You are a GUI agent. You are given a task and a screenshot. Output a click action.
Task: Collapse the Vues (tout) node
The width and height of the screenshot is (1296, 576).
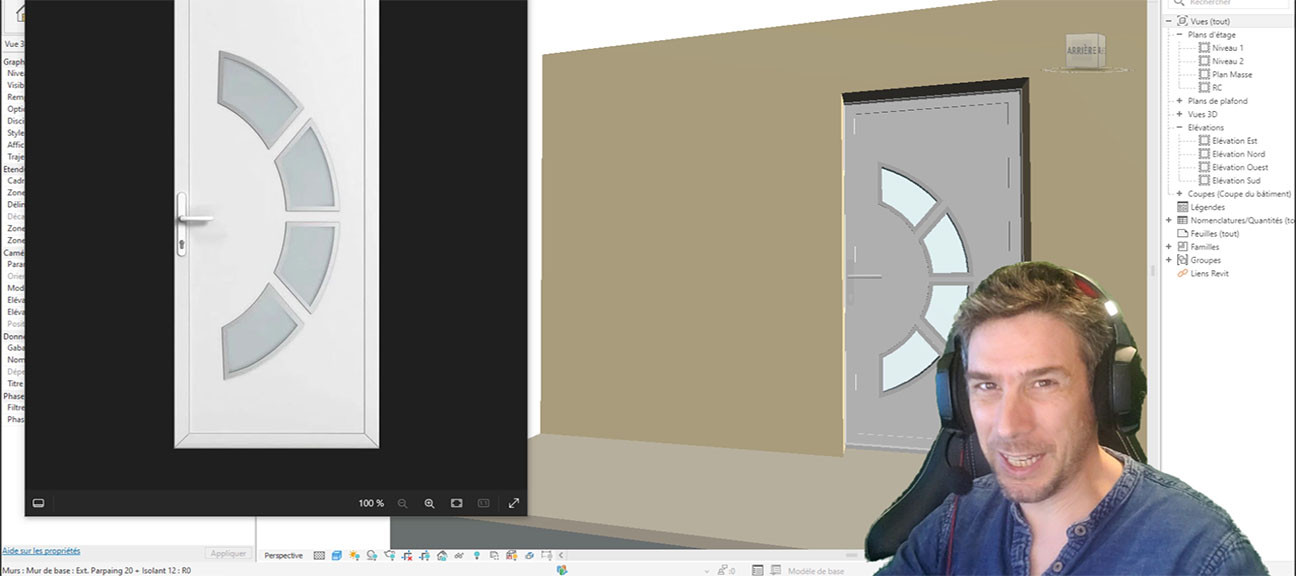click(x=1169, y=21)
